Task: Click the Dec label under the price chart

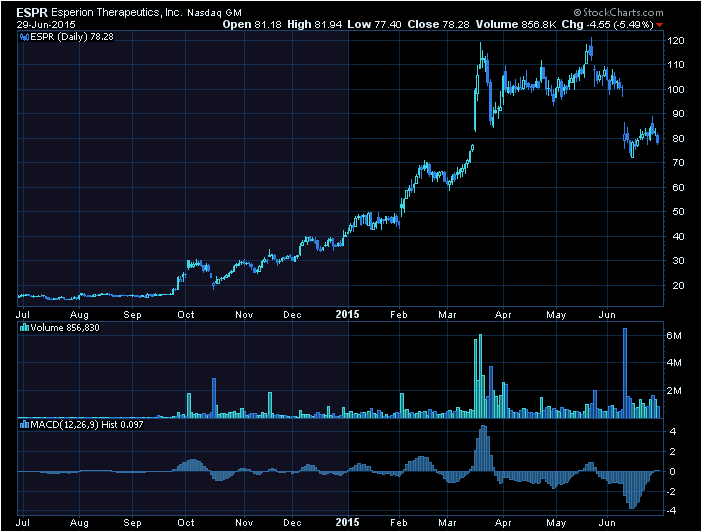Action: [292, 315]
